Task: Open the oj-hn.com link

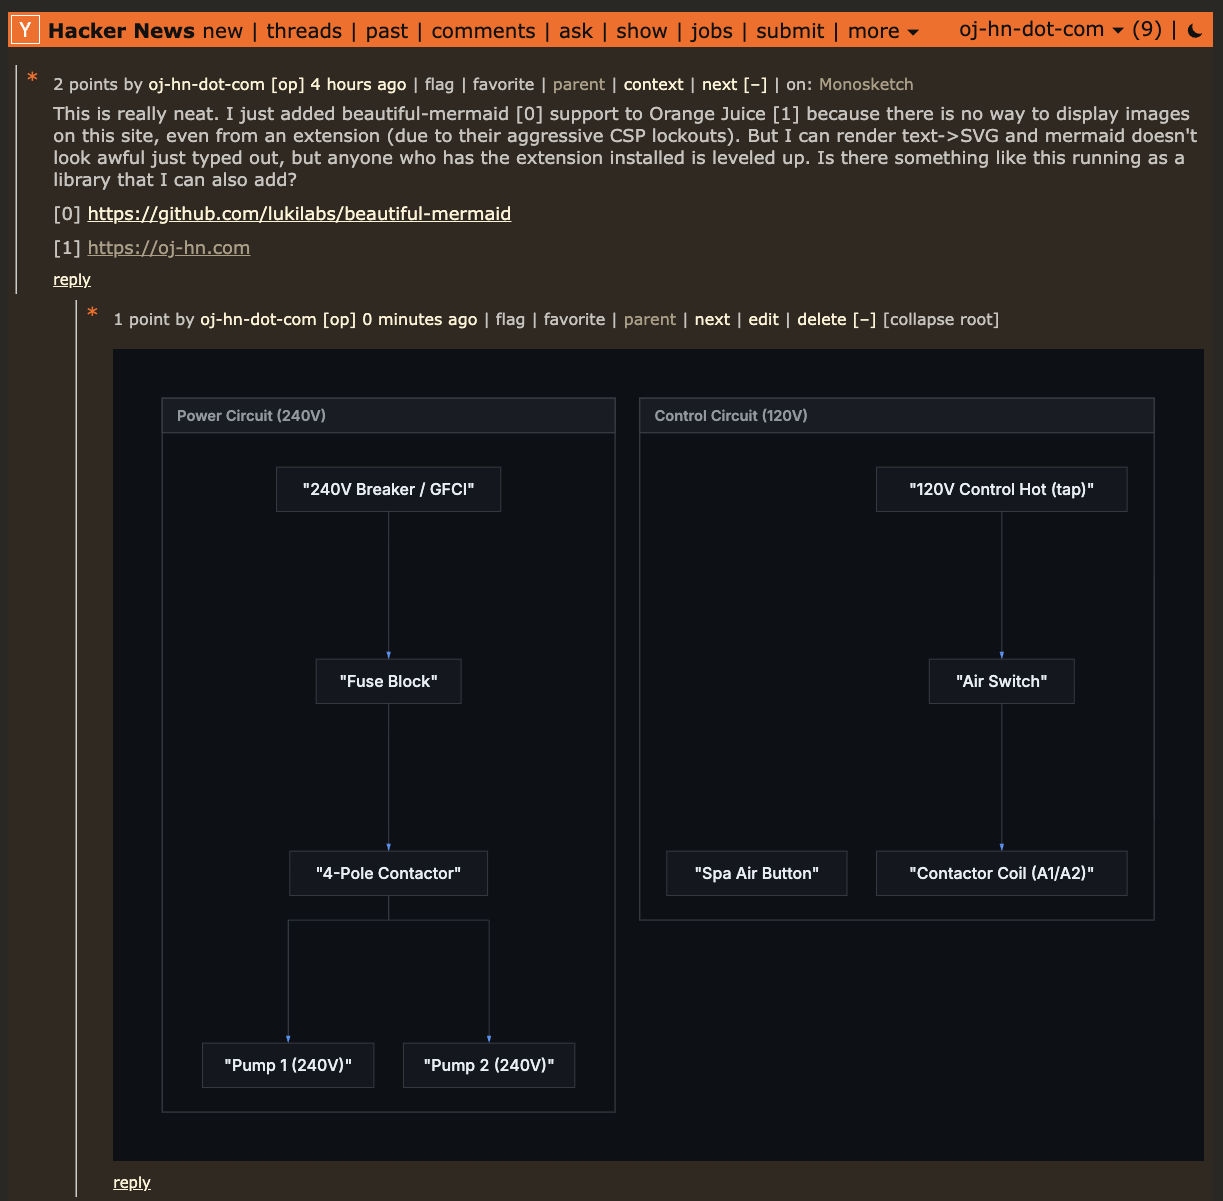Action: tap(169, 248)
